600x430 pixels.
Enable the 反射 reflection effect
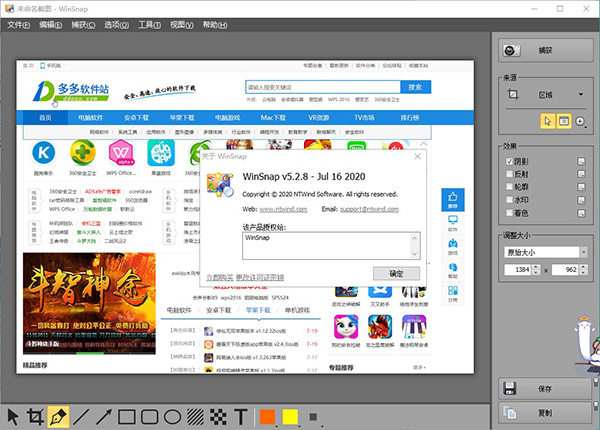pyautogui.click(x=509, y=174)
